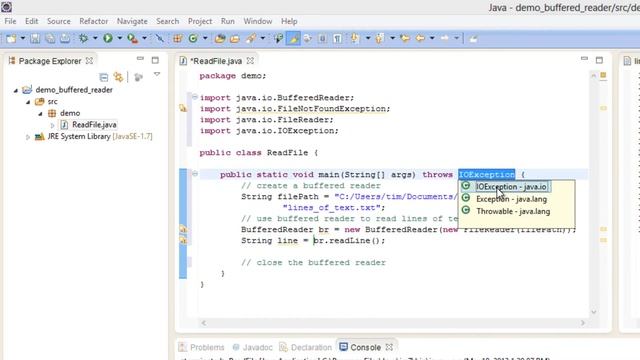The height and width of the screenshot is (360, 640).
Task: Click Collapse All in Package Explorer
Action: 104,77
